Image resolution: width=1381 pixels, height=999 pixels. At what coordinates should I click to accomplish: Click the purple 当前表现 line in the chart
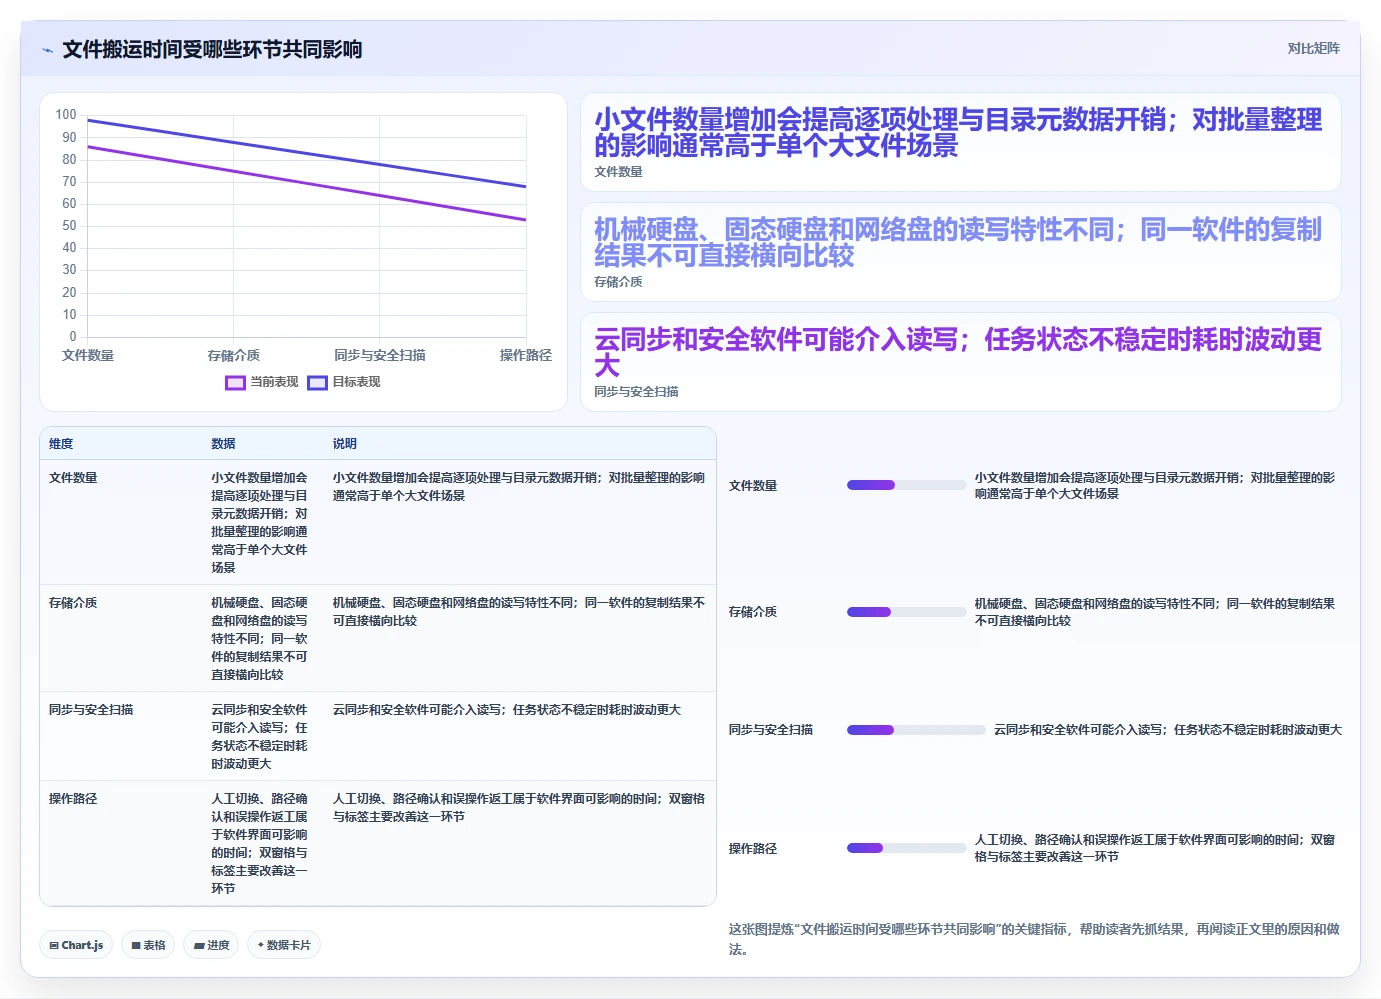click(307, 183)
